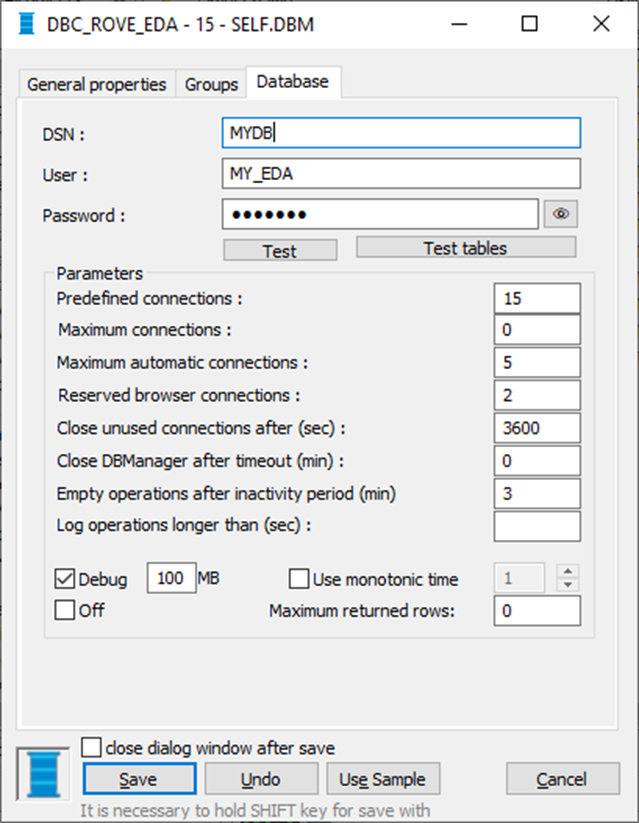
Task: Cancel the dialog
Action: point(562,779)
